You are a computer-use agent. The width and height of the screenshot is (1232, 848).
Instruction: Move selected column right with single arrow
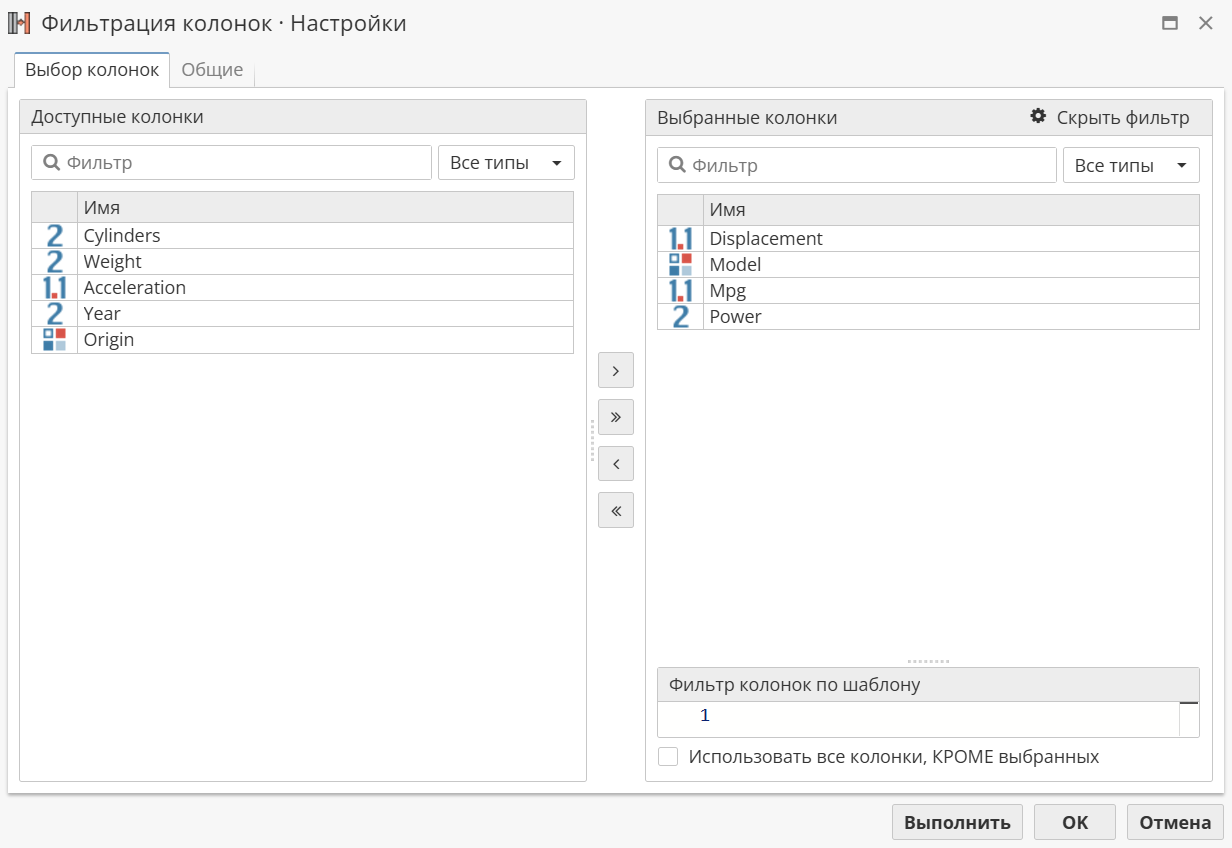pos(615,371)
